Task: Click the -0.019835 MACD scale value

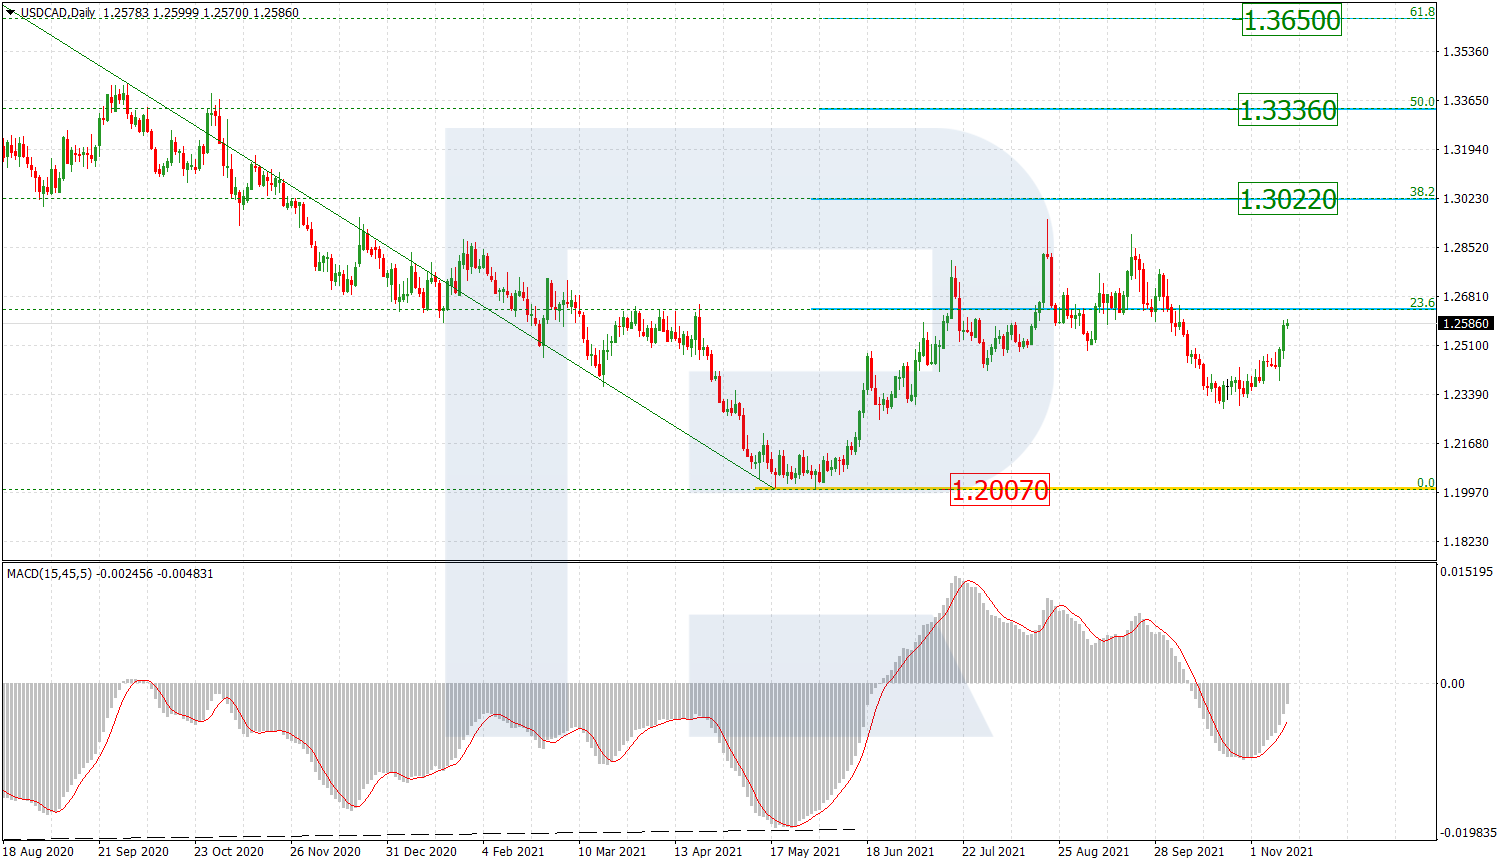Action: [x=1468, y=832]
